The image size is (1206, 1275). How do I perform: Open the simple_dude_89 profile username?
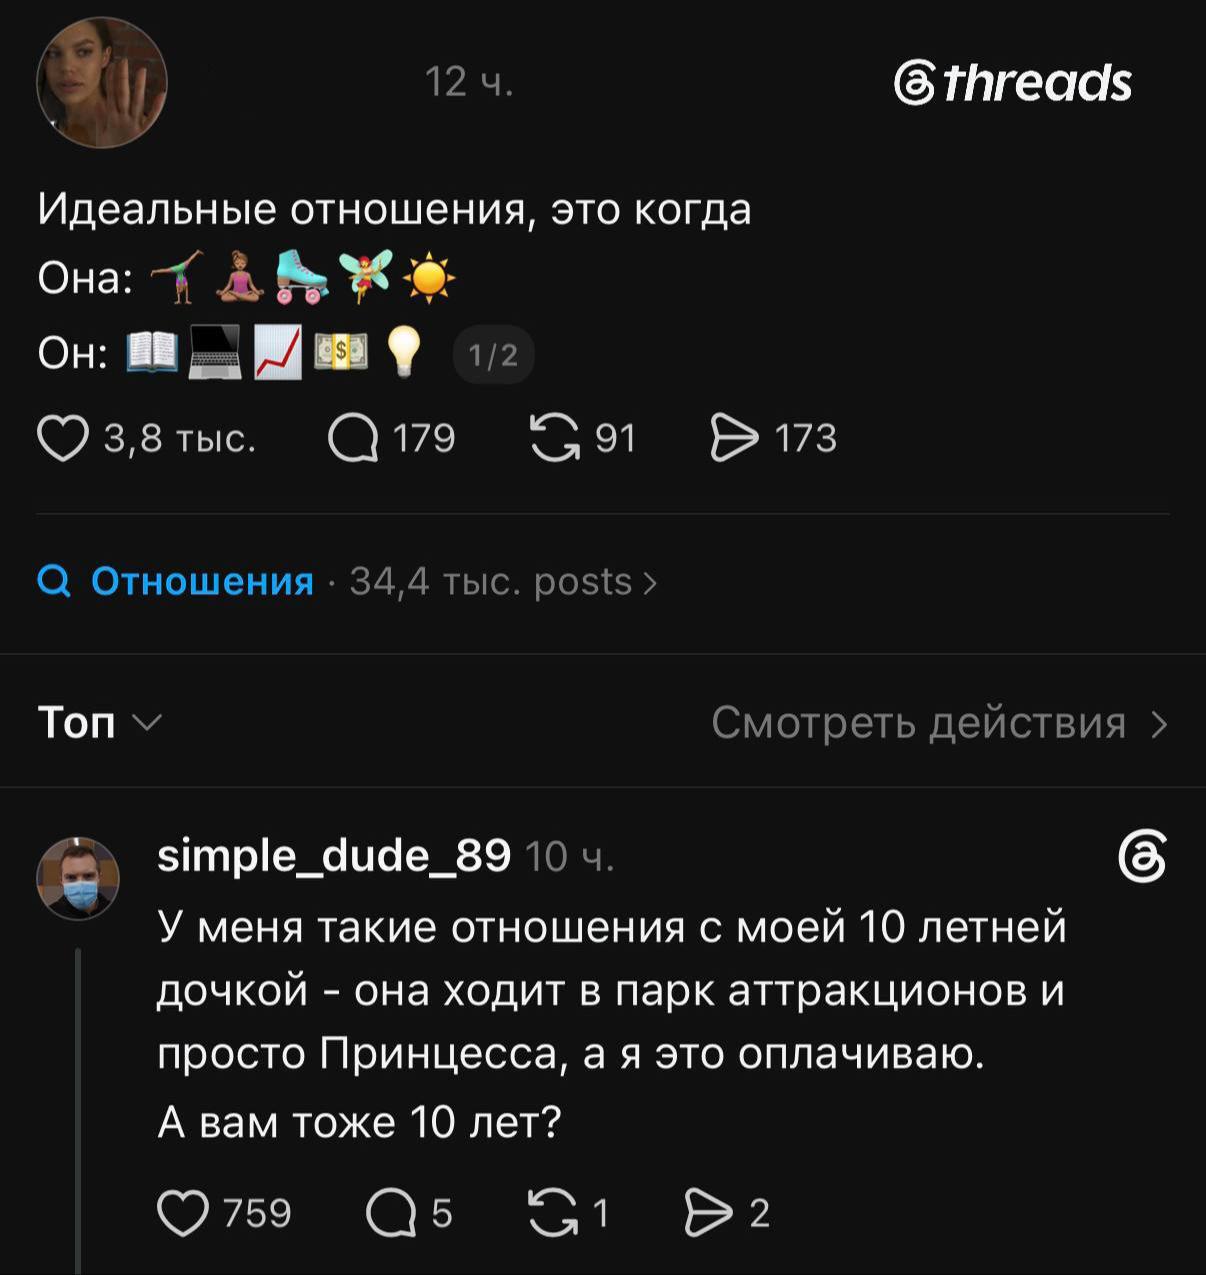pos(334,856)
